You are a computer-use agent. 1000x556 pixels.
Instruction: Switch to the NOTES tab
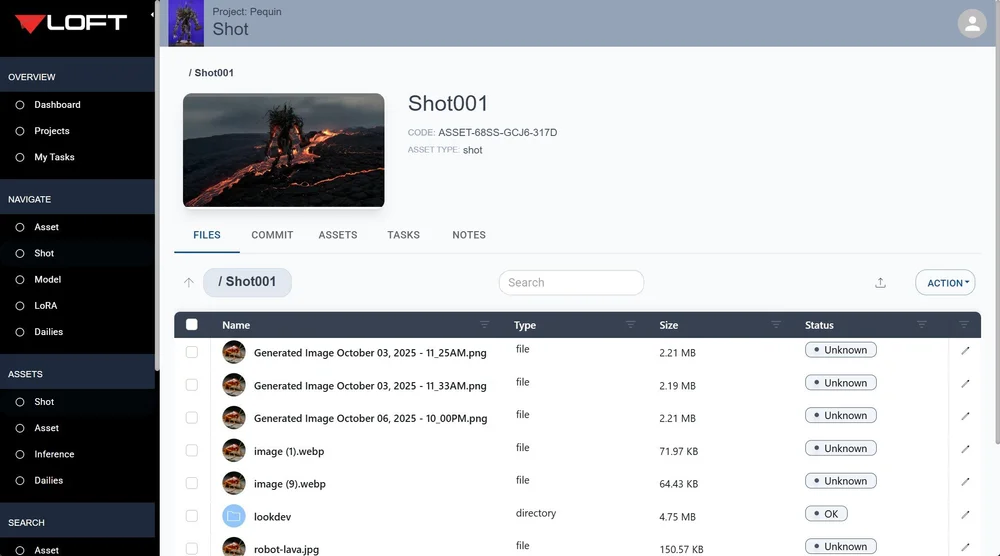click(469, 235)
